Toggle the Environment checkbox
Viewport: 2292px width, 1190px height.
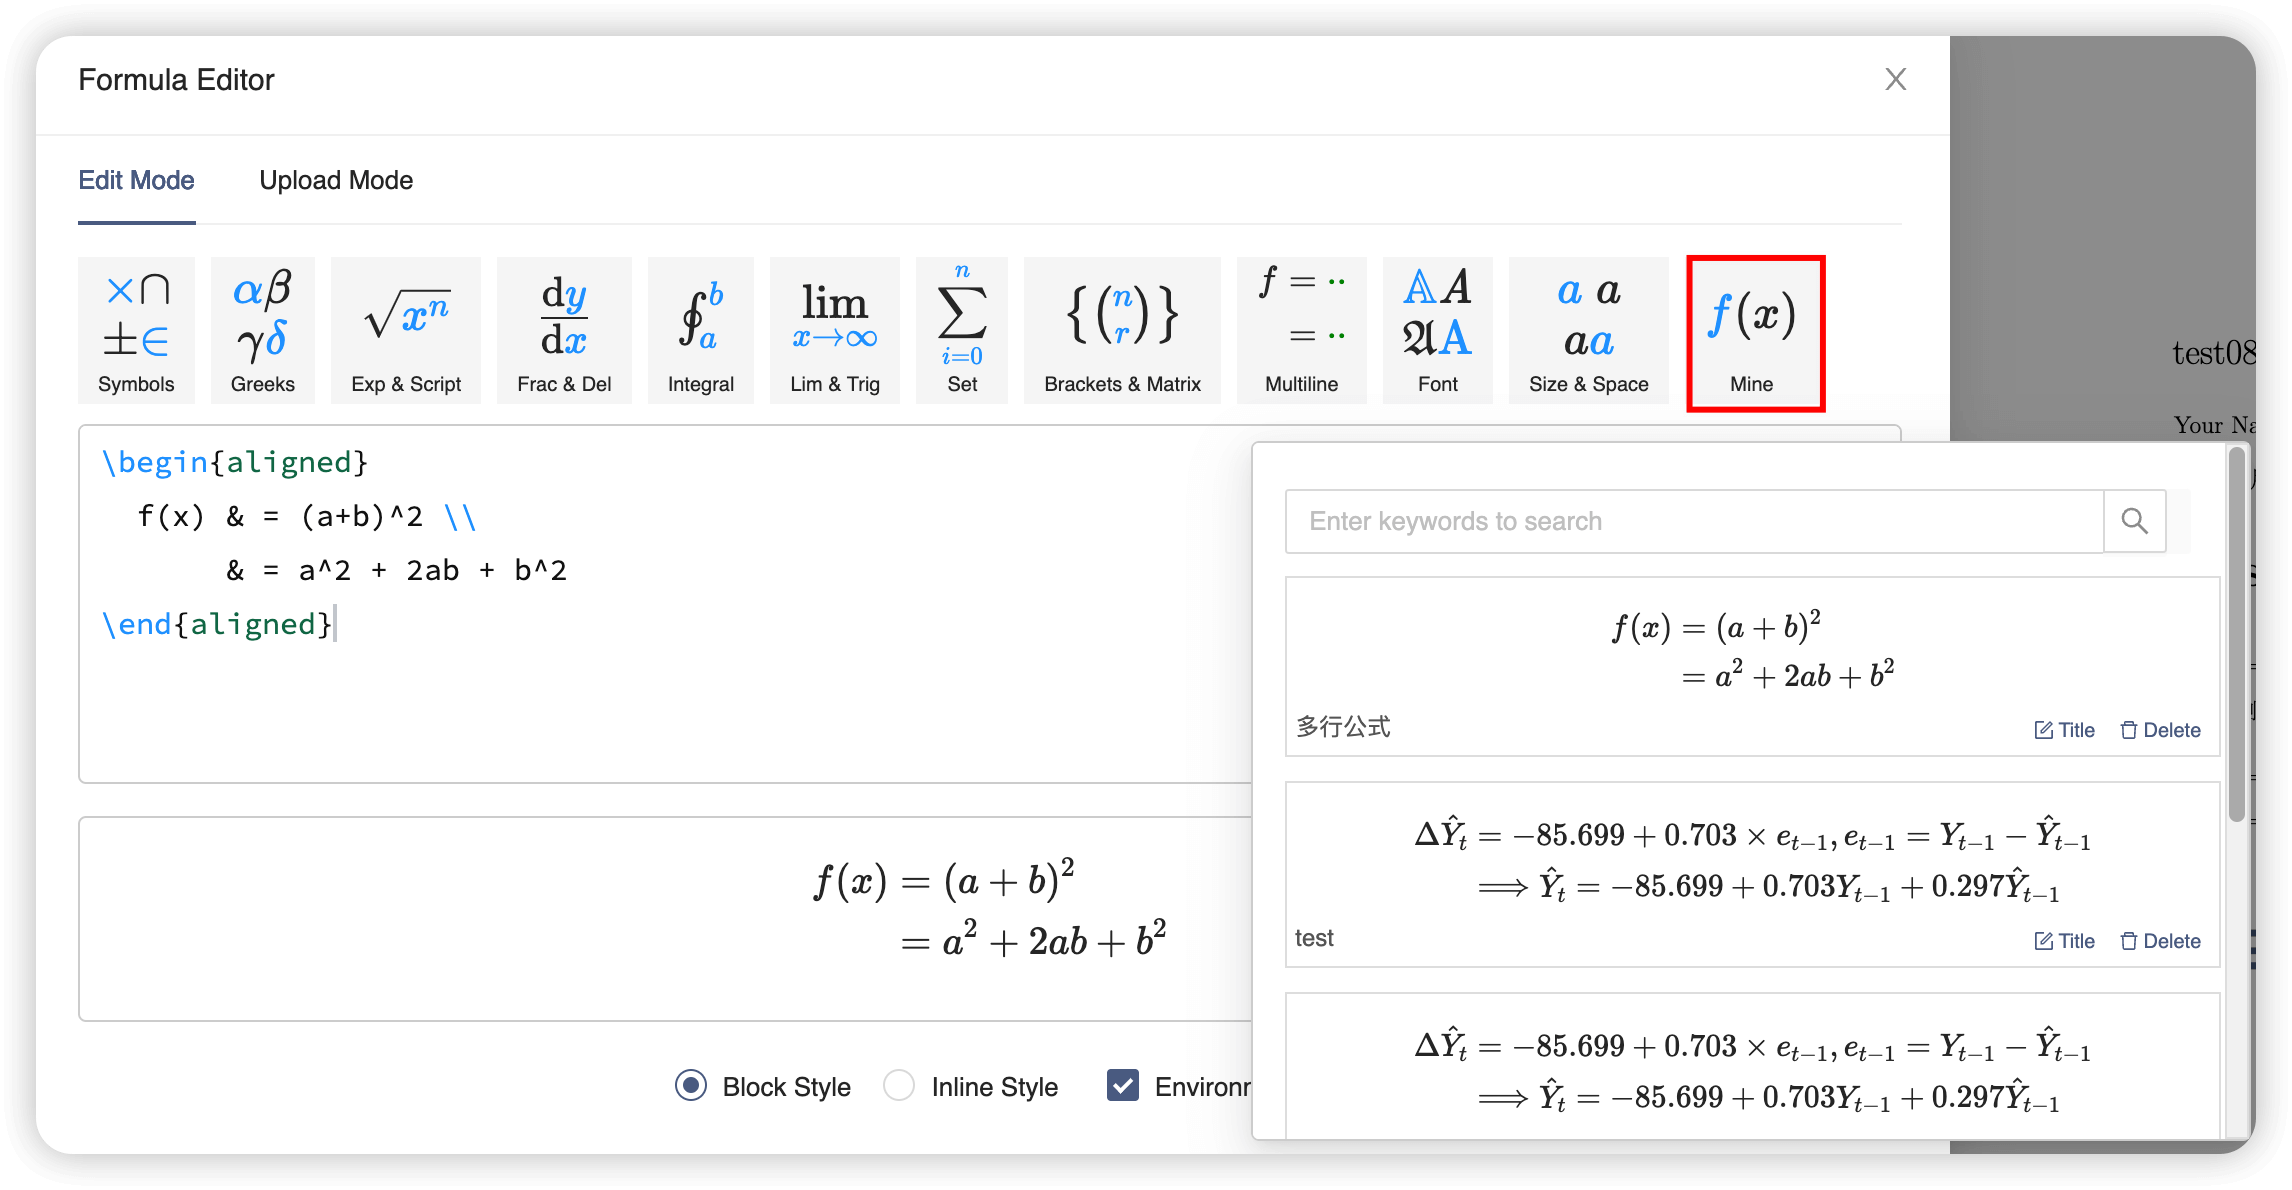click(1122, 1086)
